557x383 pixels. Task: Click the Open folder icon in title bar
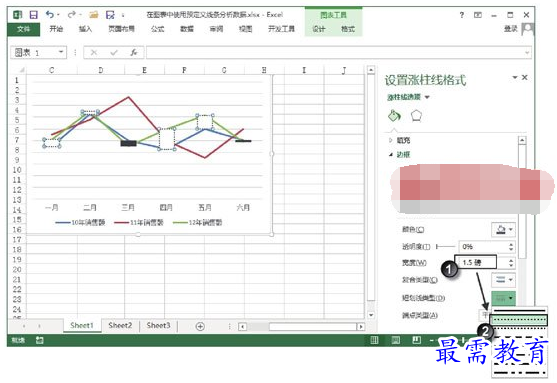point(93,15)
